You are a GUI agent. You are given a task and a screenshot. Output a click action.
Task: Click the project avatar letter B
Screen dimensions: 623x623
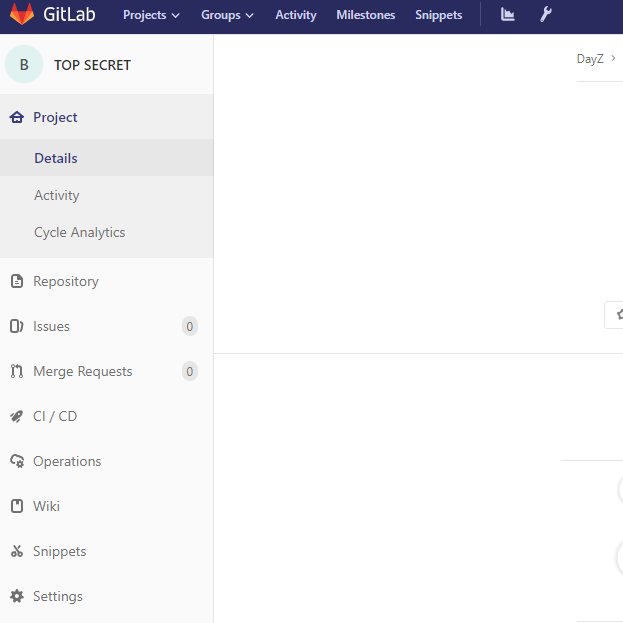24,64
